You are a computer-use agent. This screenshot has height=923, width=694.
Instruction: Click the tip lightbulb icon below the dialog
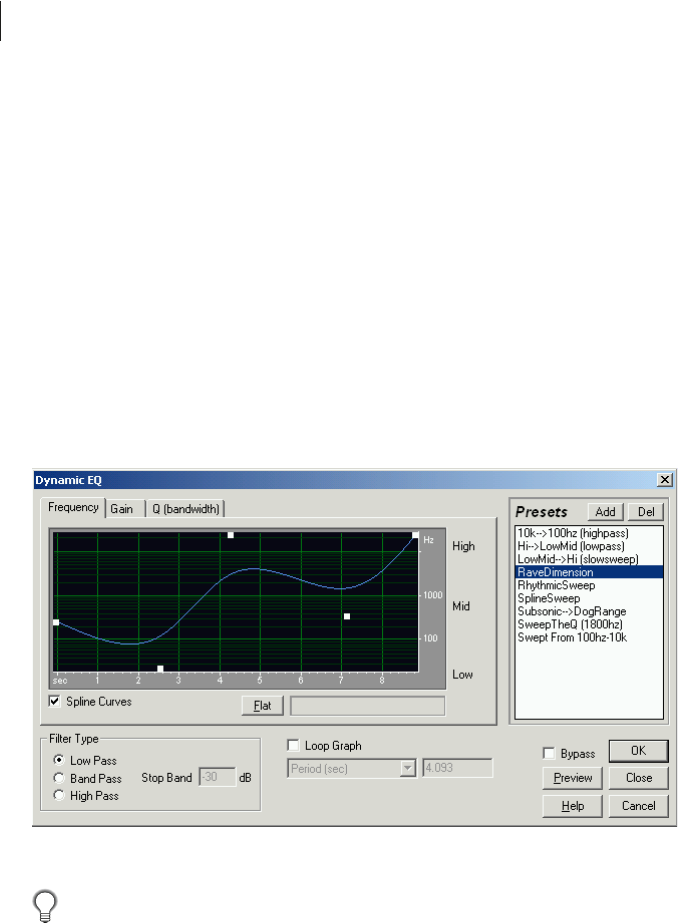click(x=45, y=905)
